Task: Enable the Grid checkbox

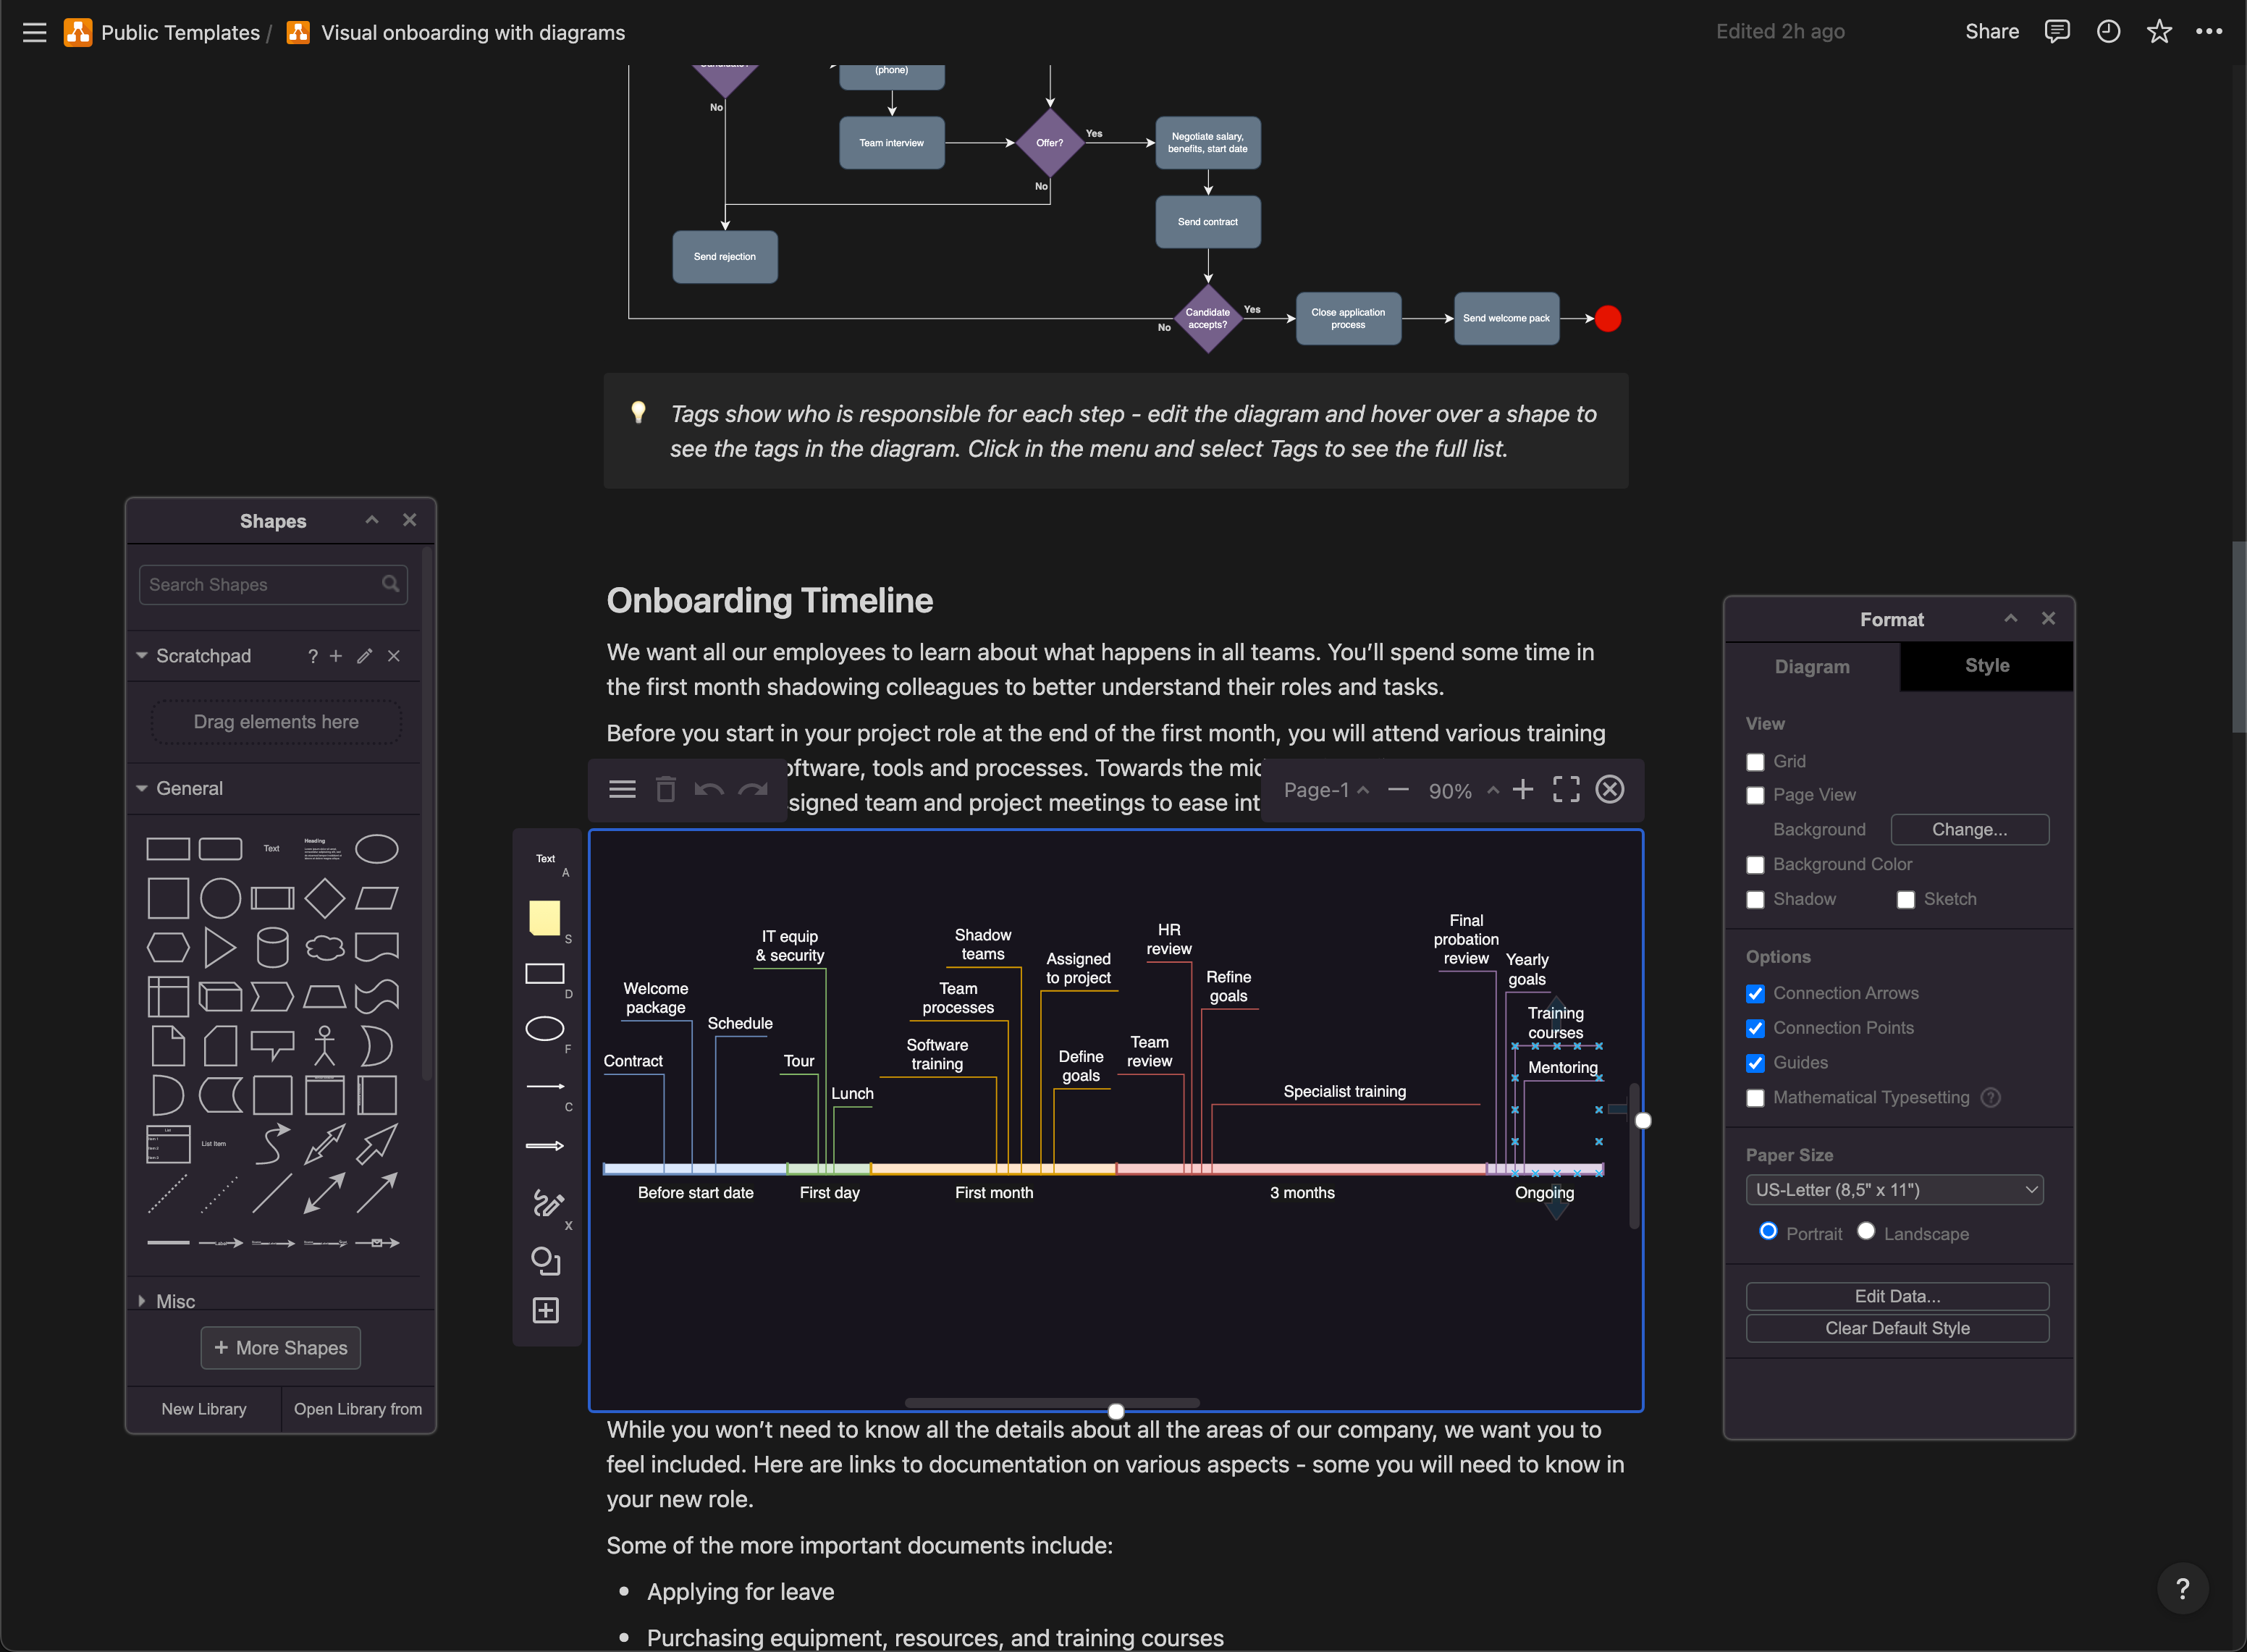Action: 1755,761
